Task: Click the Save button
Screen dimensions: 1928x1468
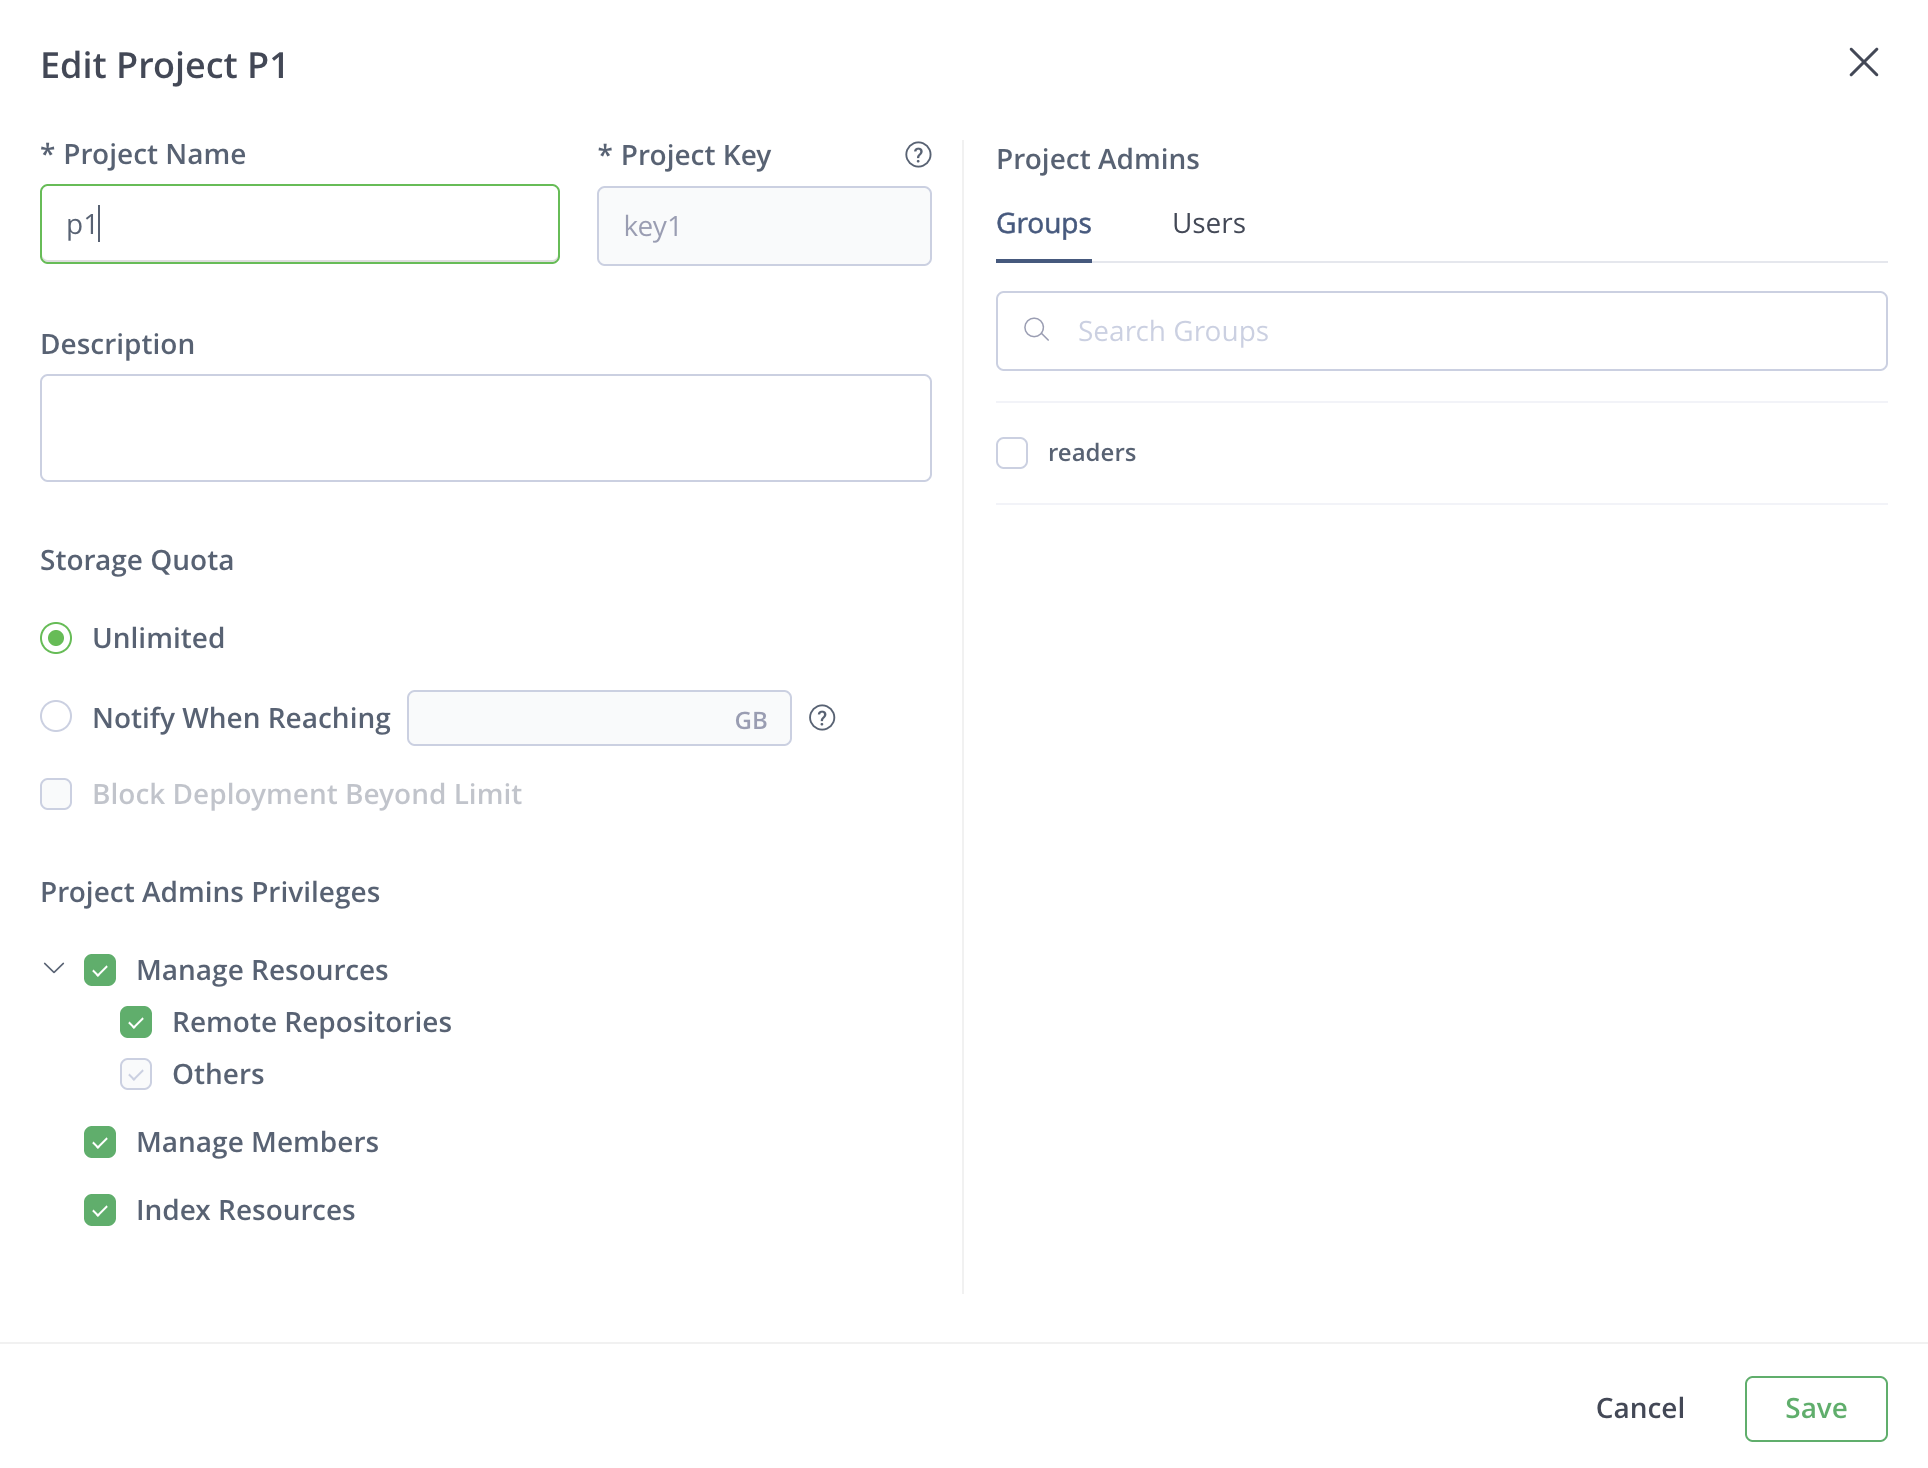Action: click(x=1815, y=1408)
